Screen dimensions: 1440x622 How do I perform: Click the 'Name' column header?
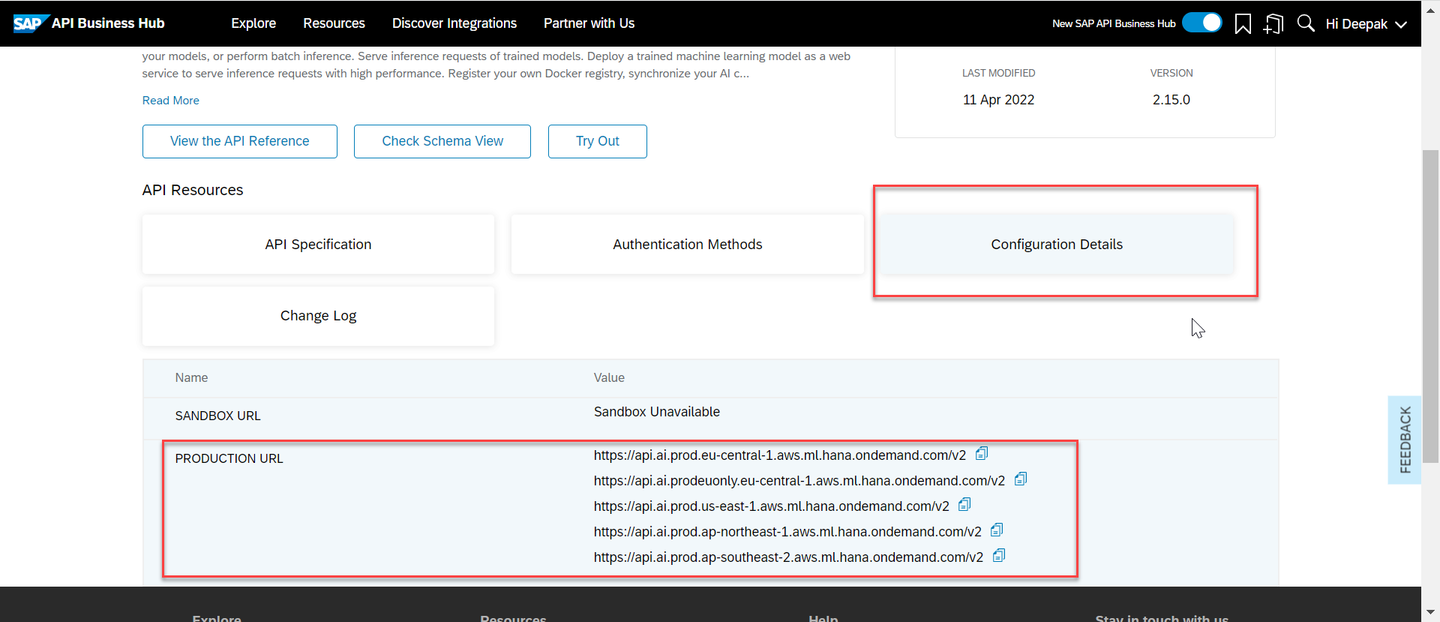pos(191,377)
